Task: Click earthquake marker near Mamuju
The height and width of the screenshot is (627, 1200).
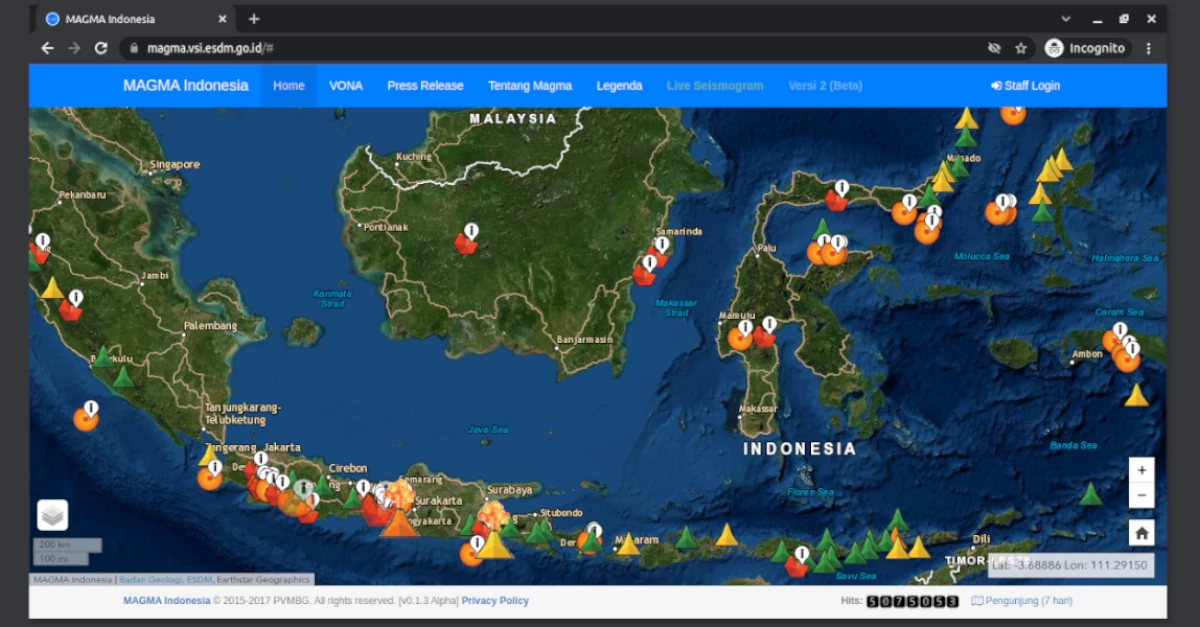Action: 740,337
